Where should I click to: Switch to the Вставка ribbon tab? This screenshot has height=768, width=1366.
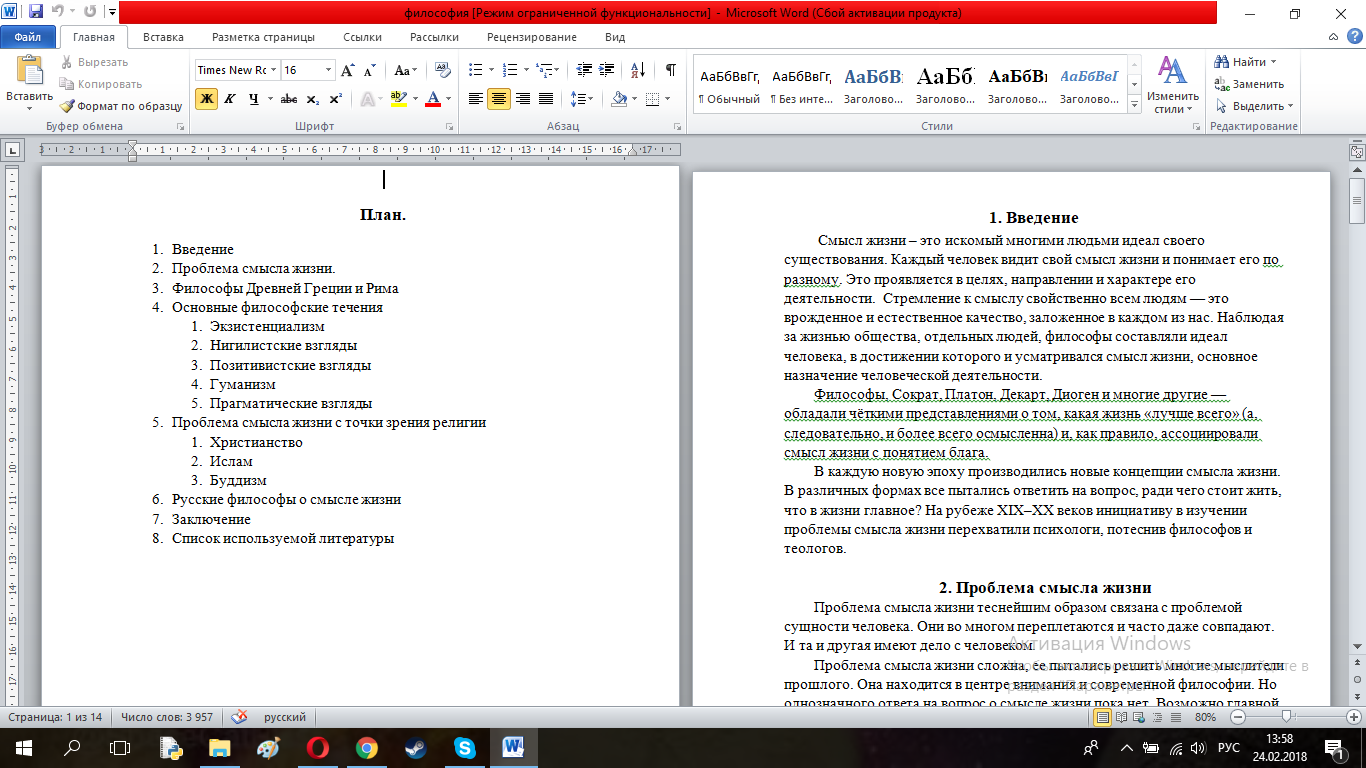pos(163,37)
